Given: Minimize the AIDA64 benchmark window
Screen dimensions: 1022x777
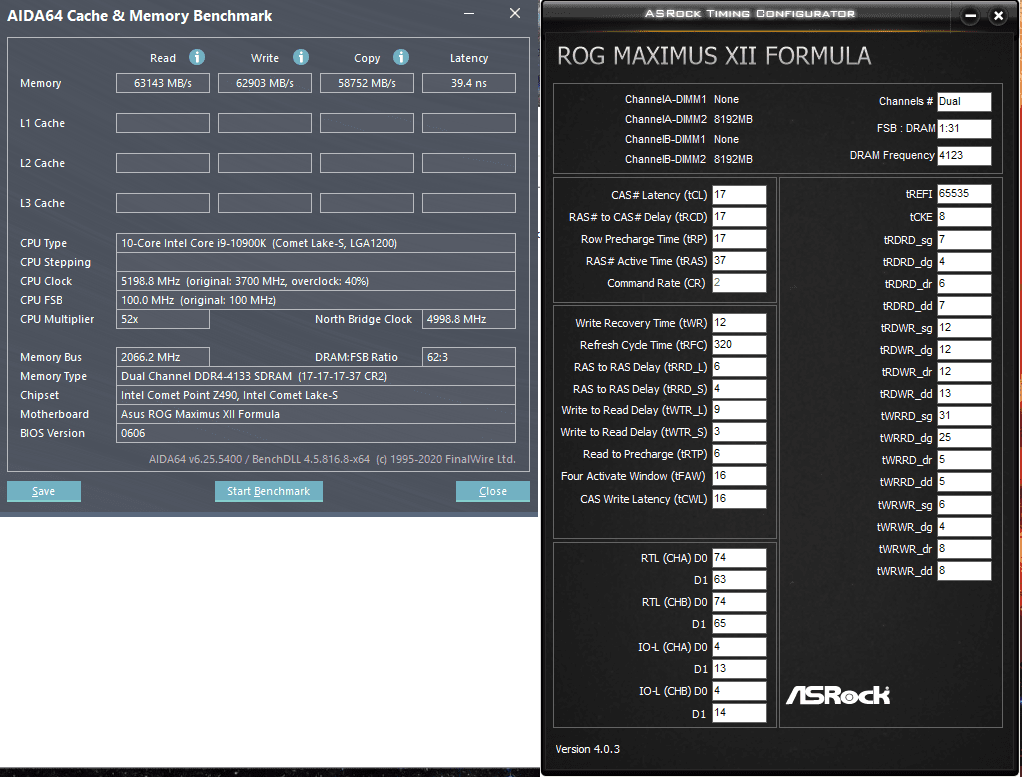Looking at the screenshot, I should point(469,13).
